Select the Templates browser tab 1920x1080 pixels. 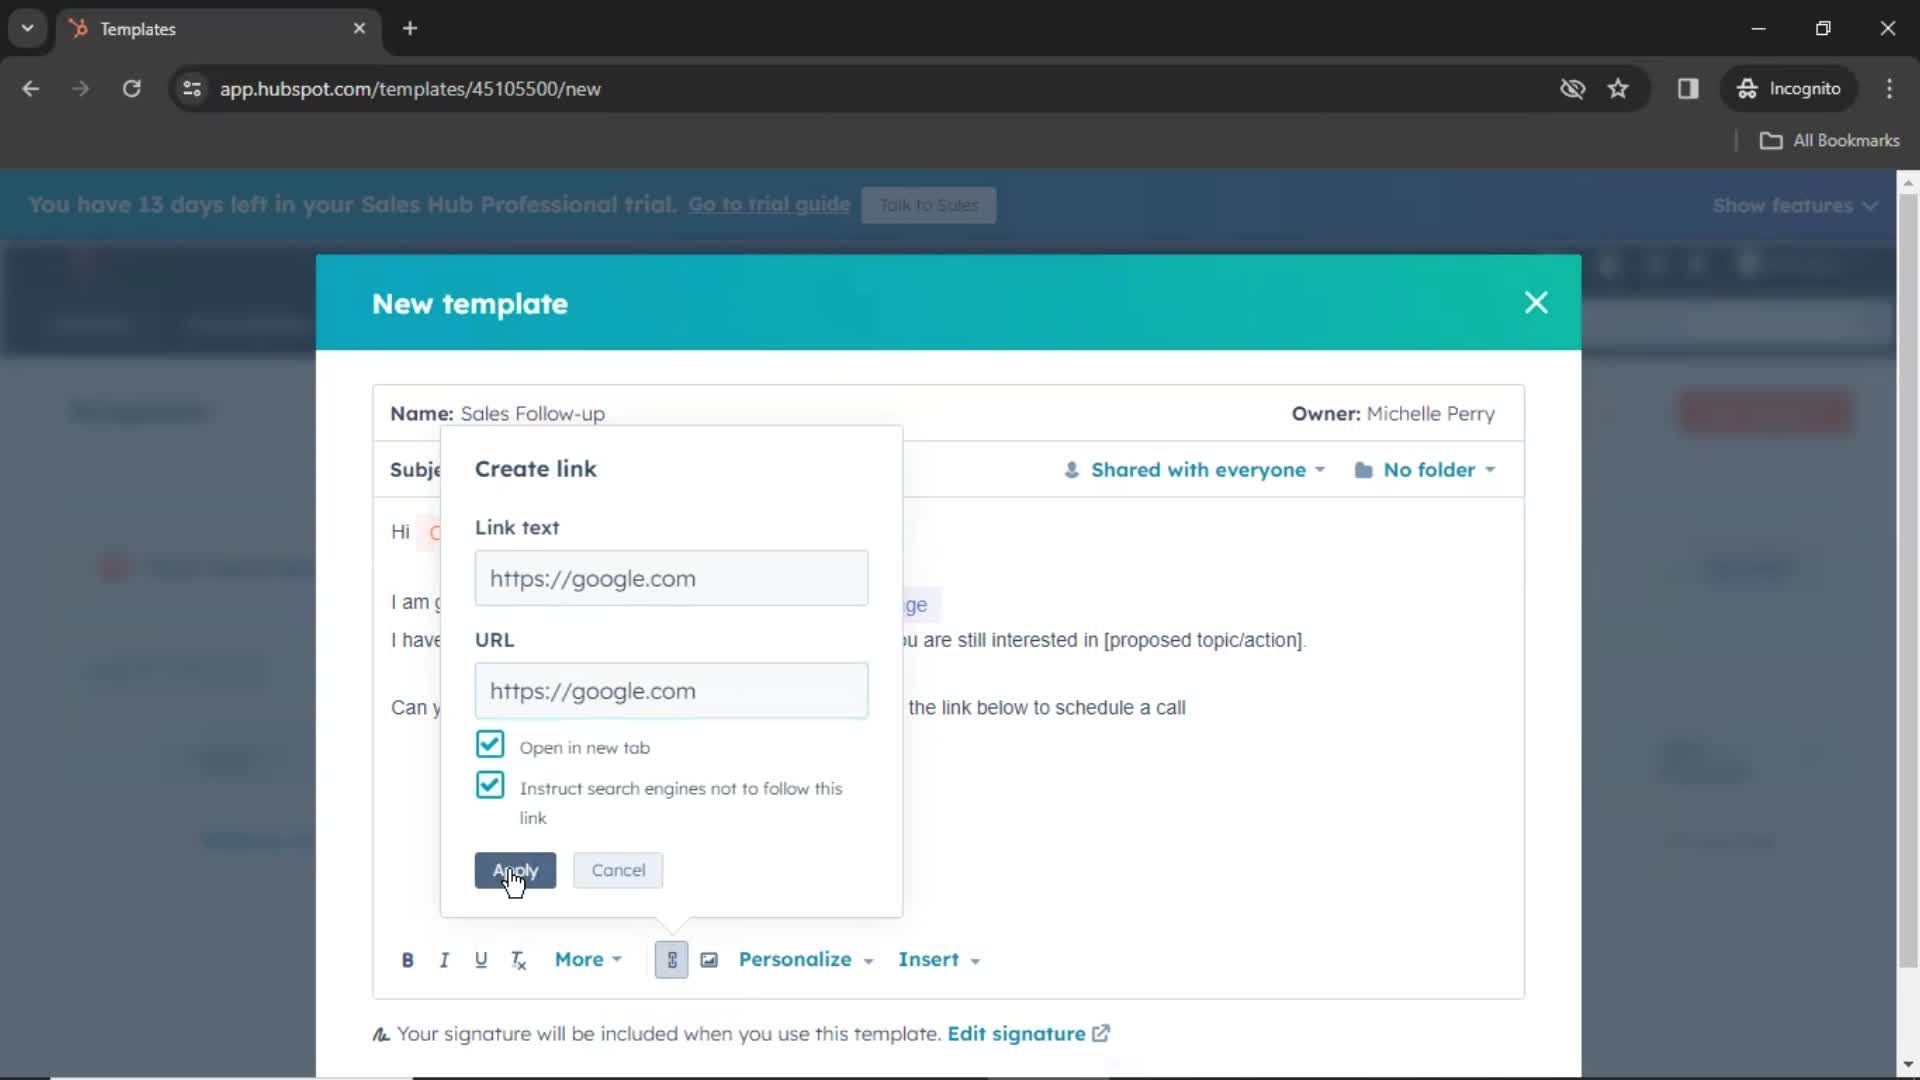click(x=217, y=28)
